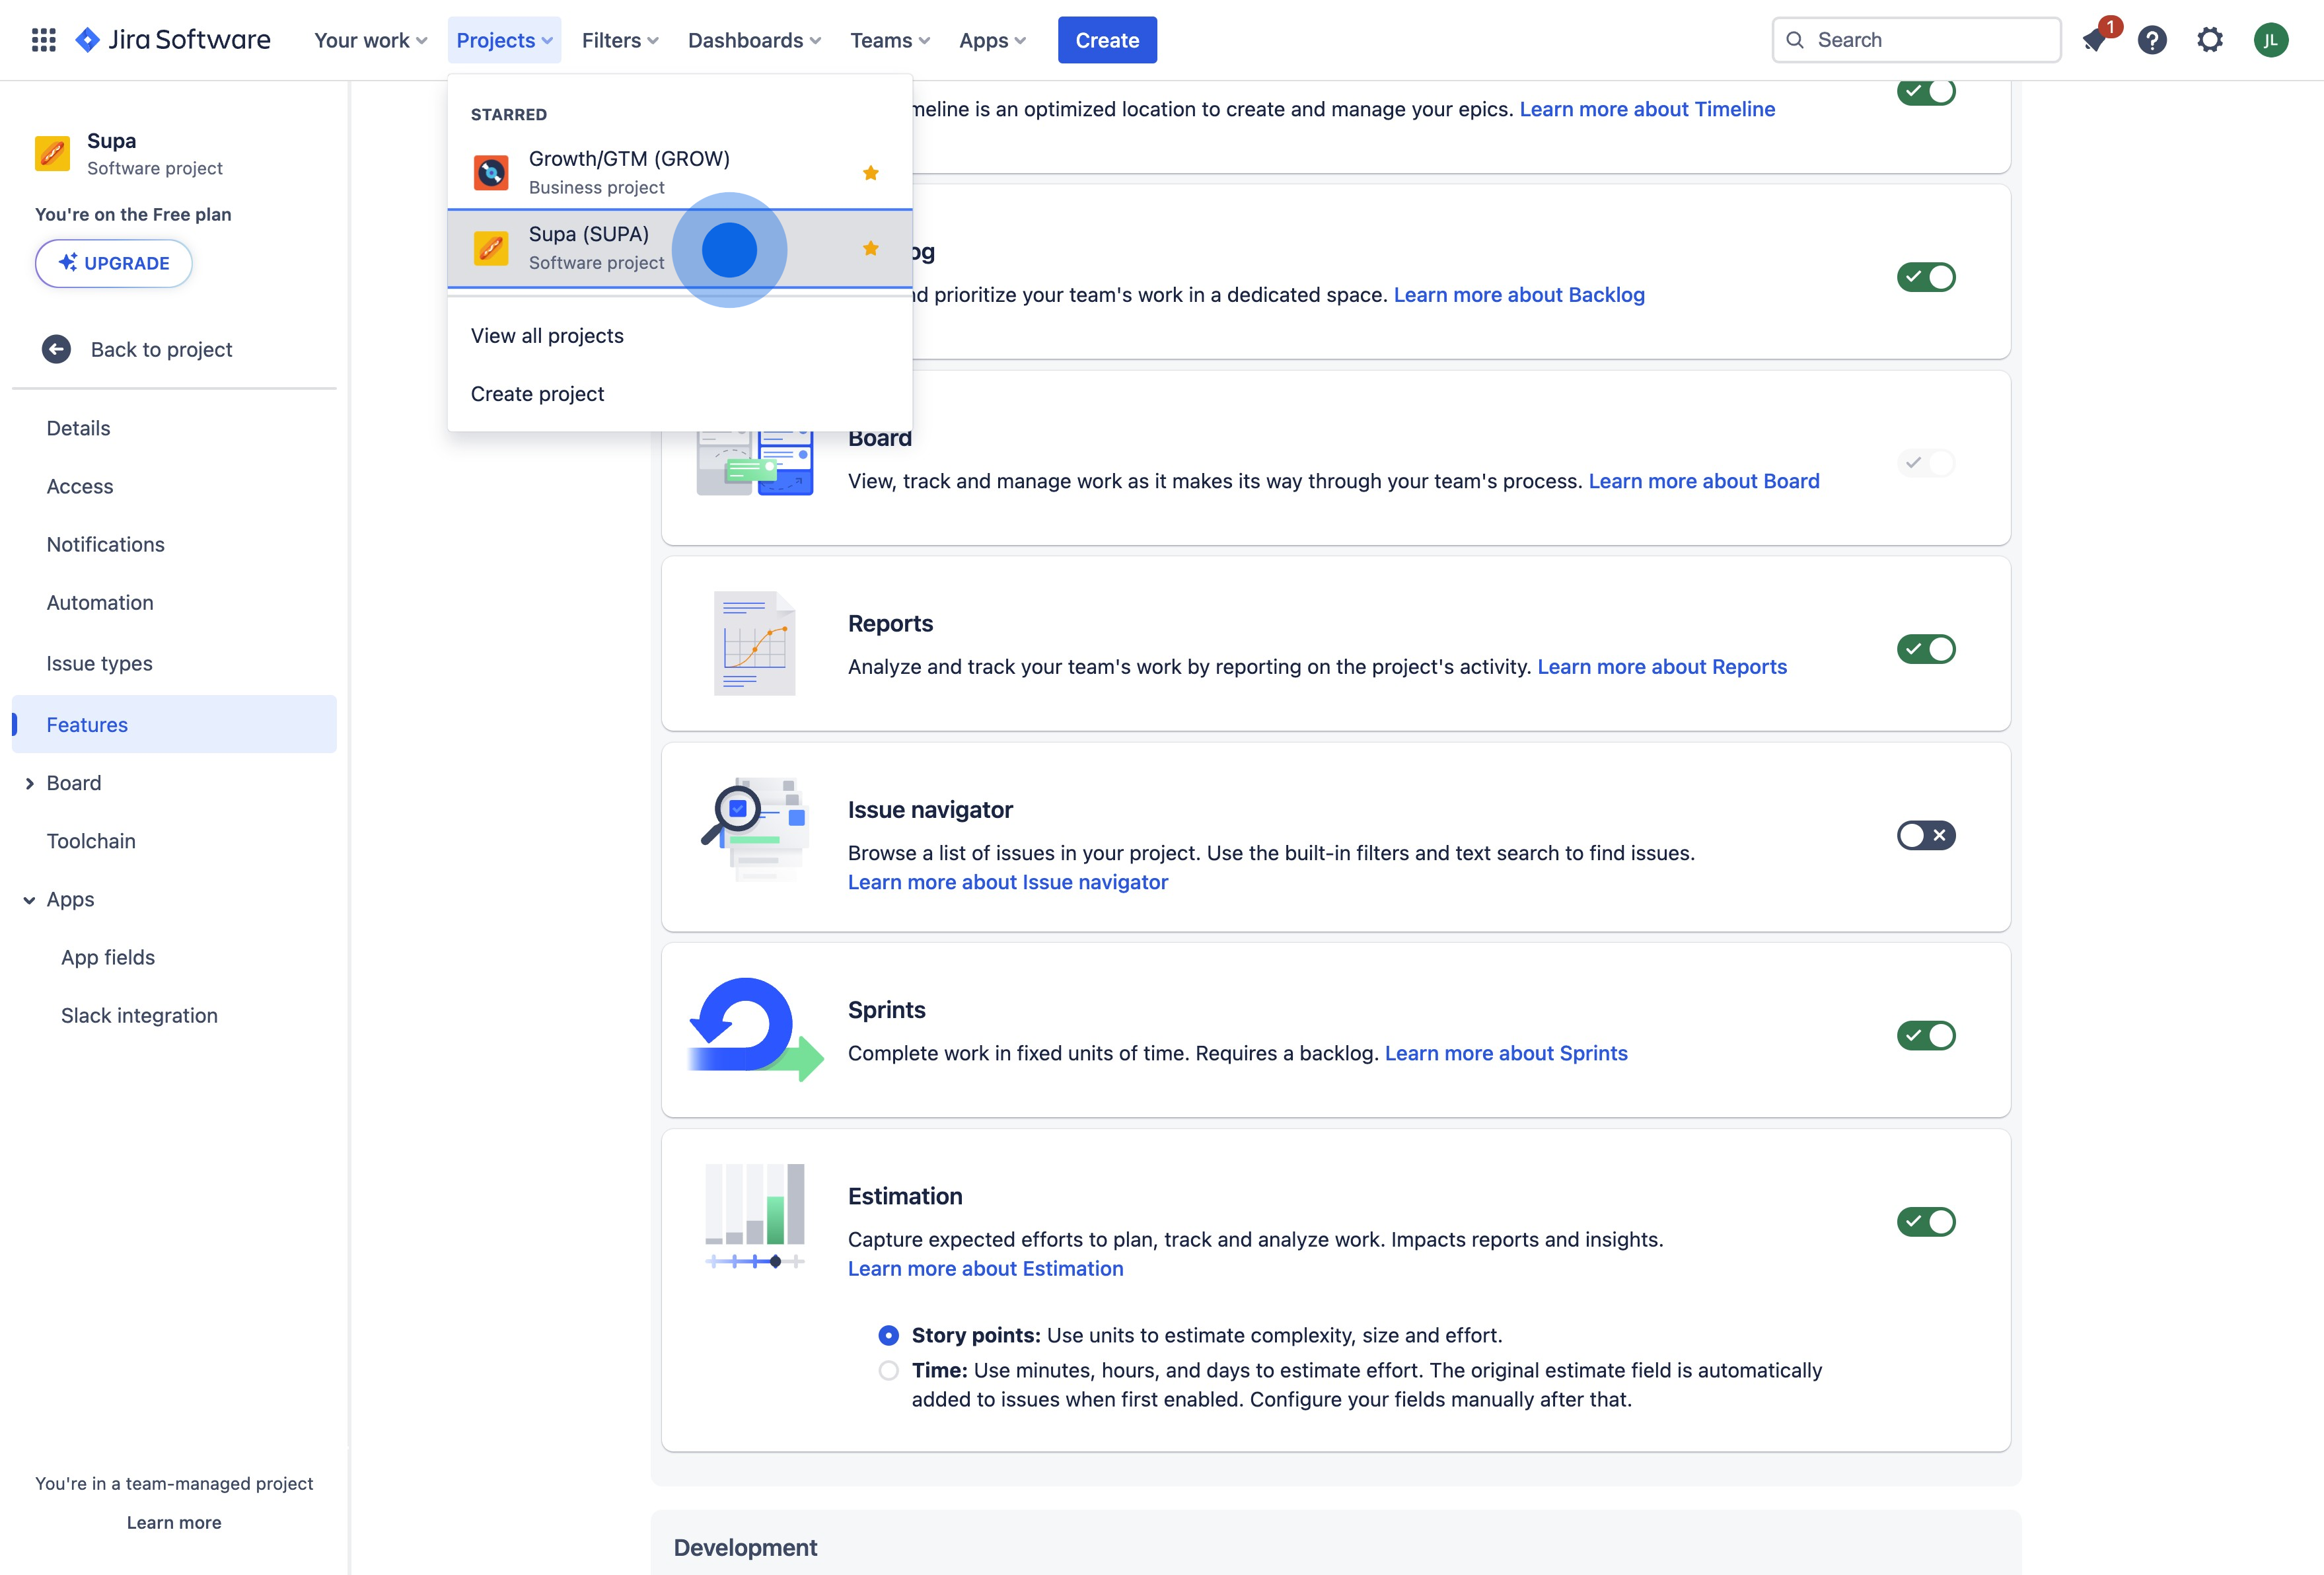This screenshot has height=1575, width=2324.
Task: Toggle the Timeline feature switch
Action: point(1926,91)
